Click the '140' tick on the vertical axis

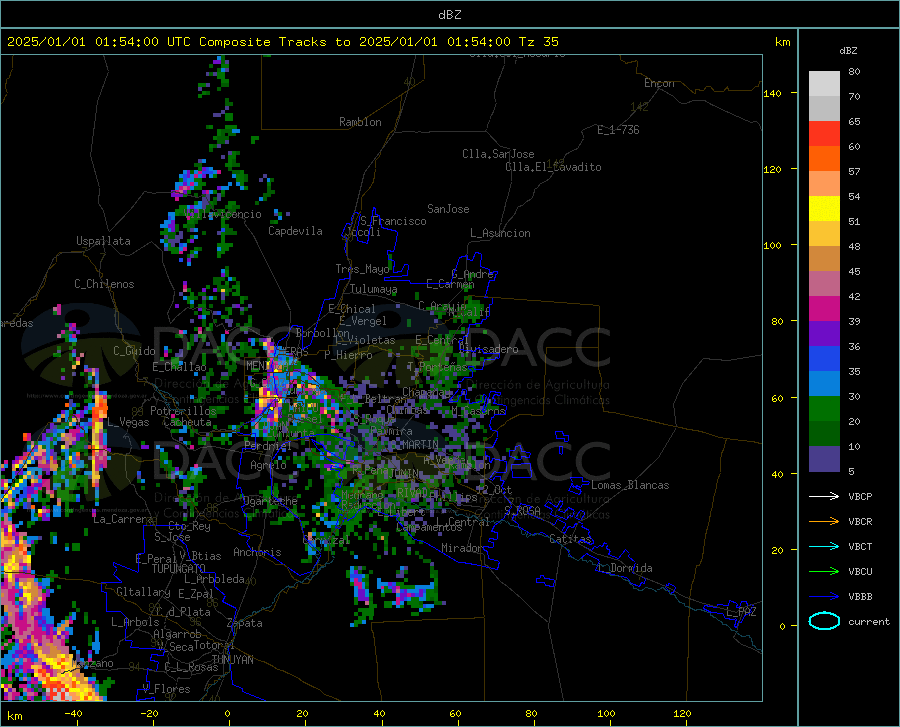pyautogui.click(x=772, y=94)
